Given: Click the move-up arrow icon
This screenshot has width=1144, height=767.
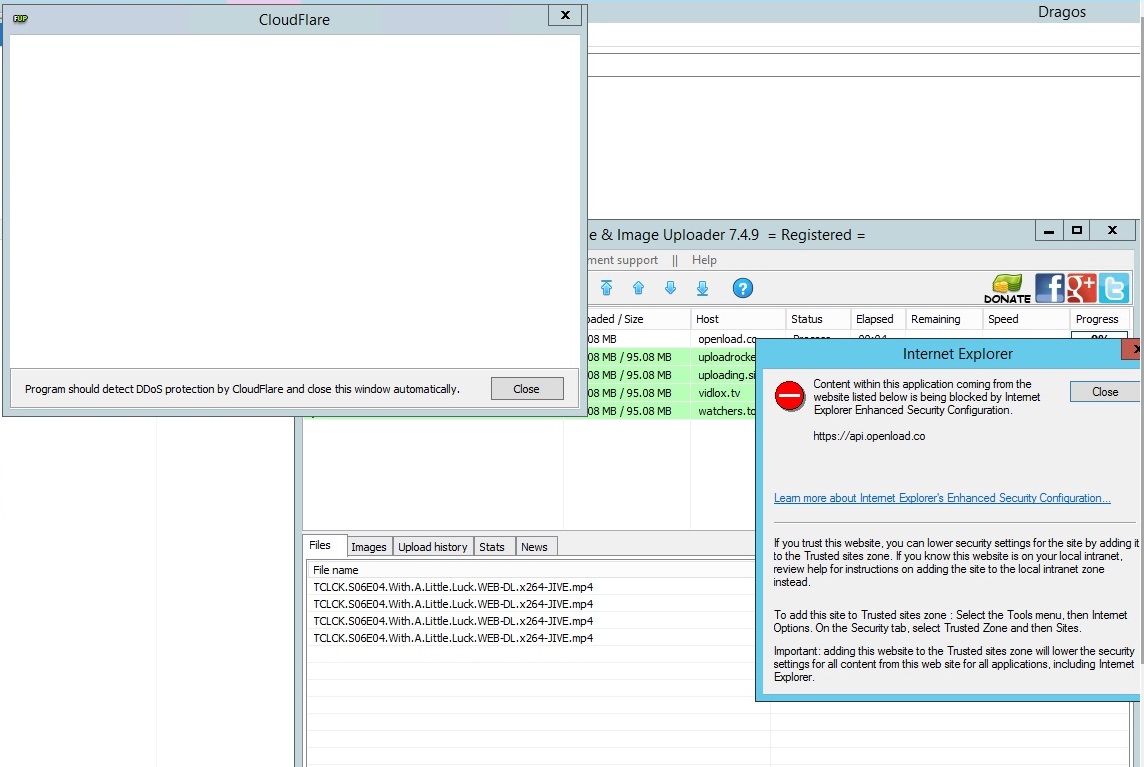Looking at the screenshot, I should (x=638, y=288).
